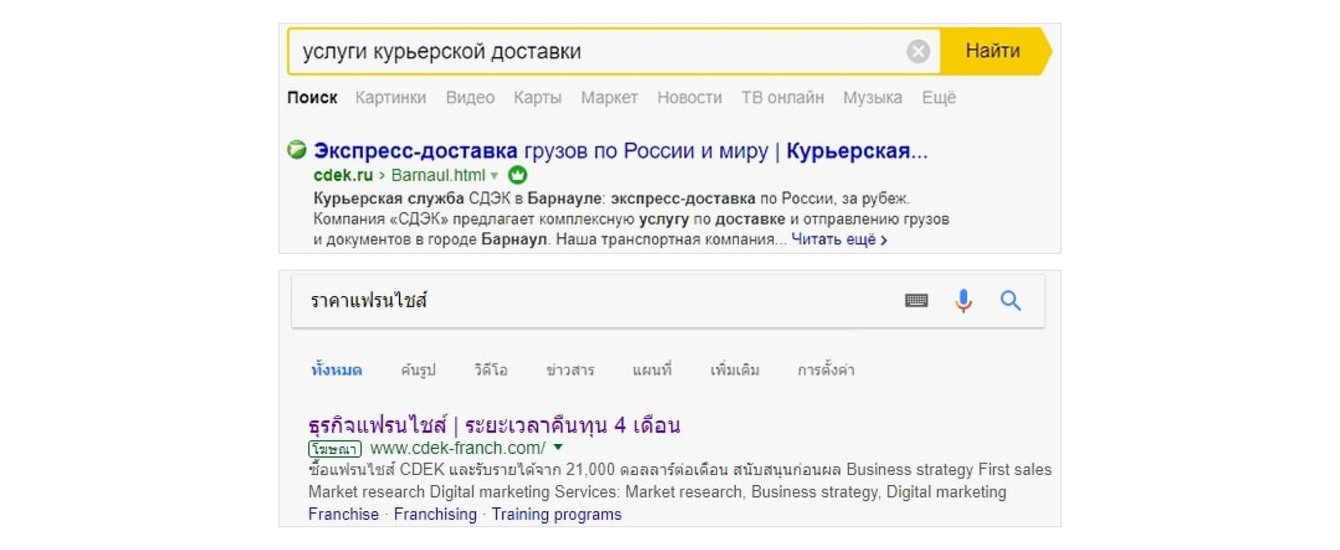1340x550 pixels.
Task: Start voice search with microphone
Action: click(963, 301)
